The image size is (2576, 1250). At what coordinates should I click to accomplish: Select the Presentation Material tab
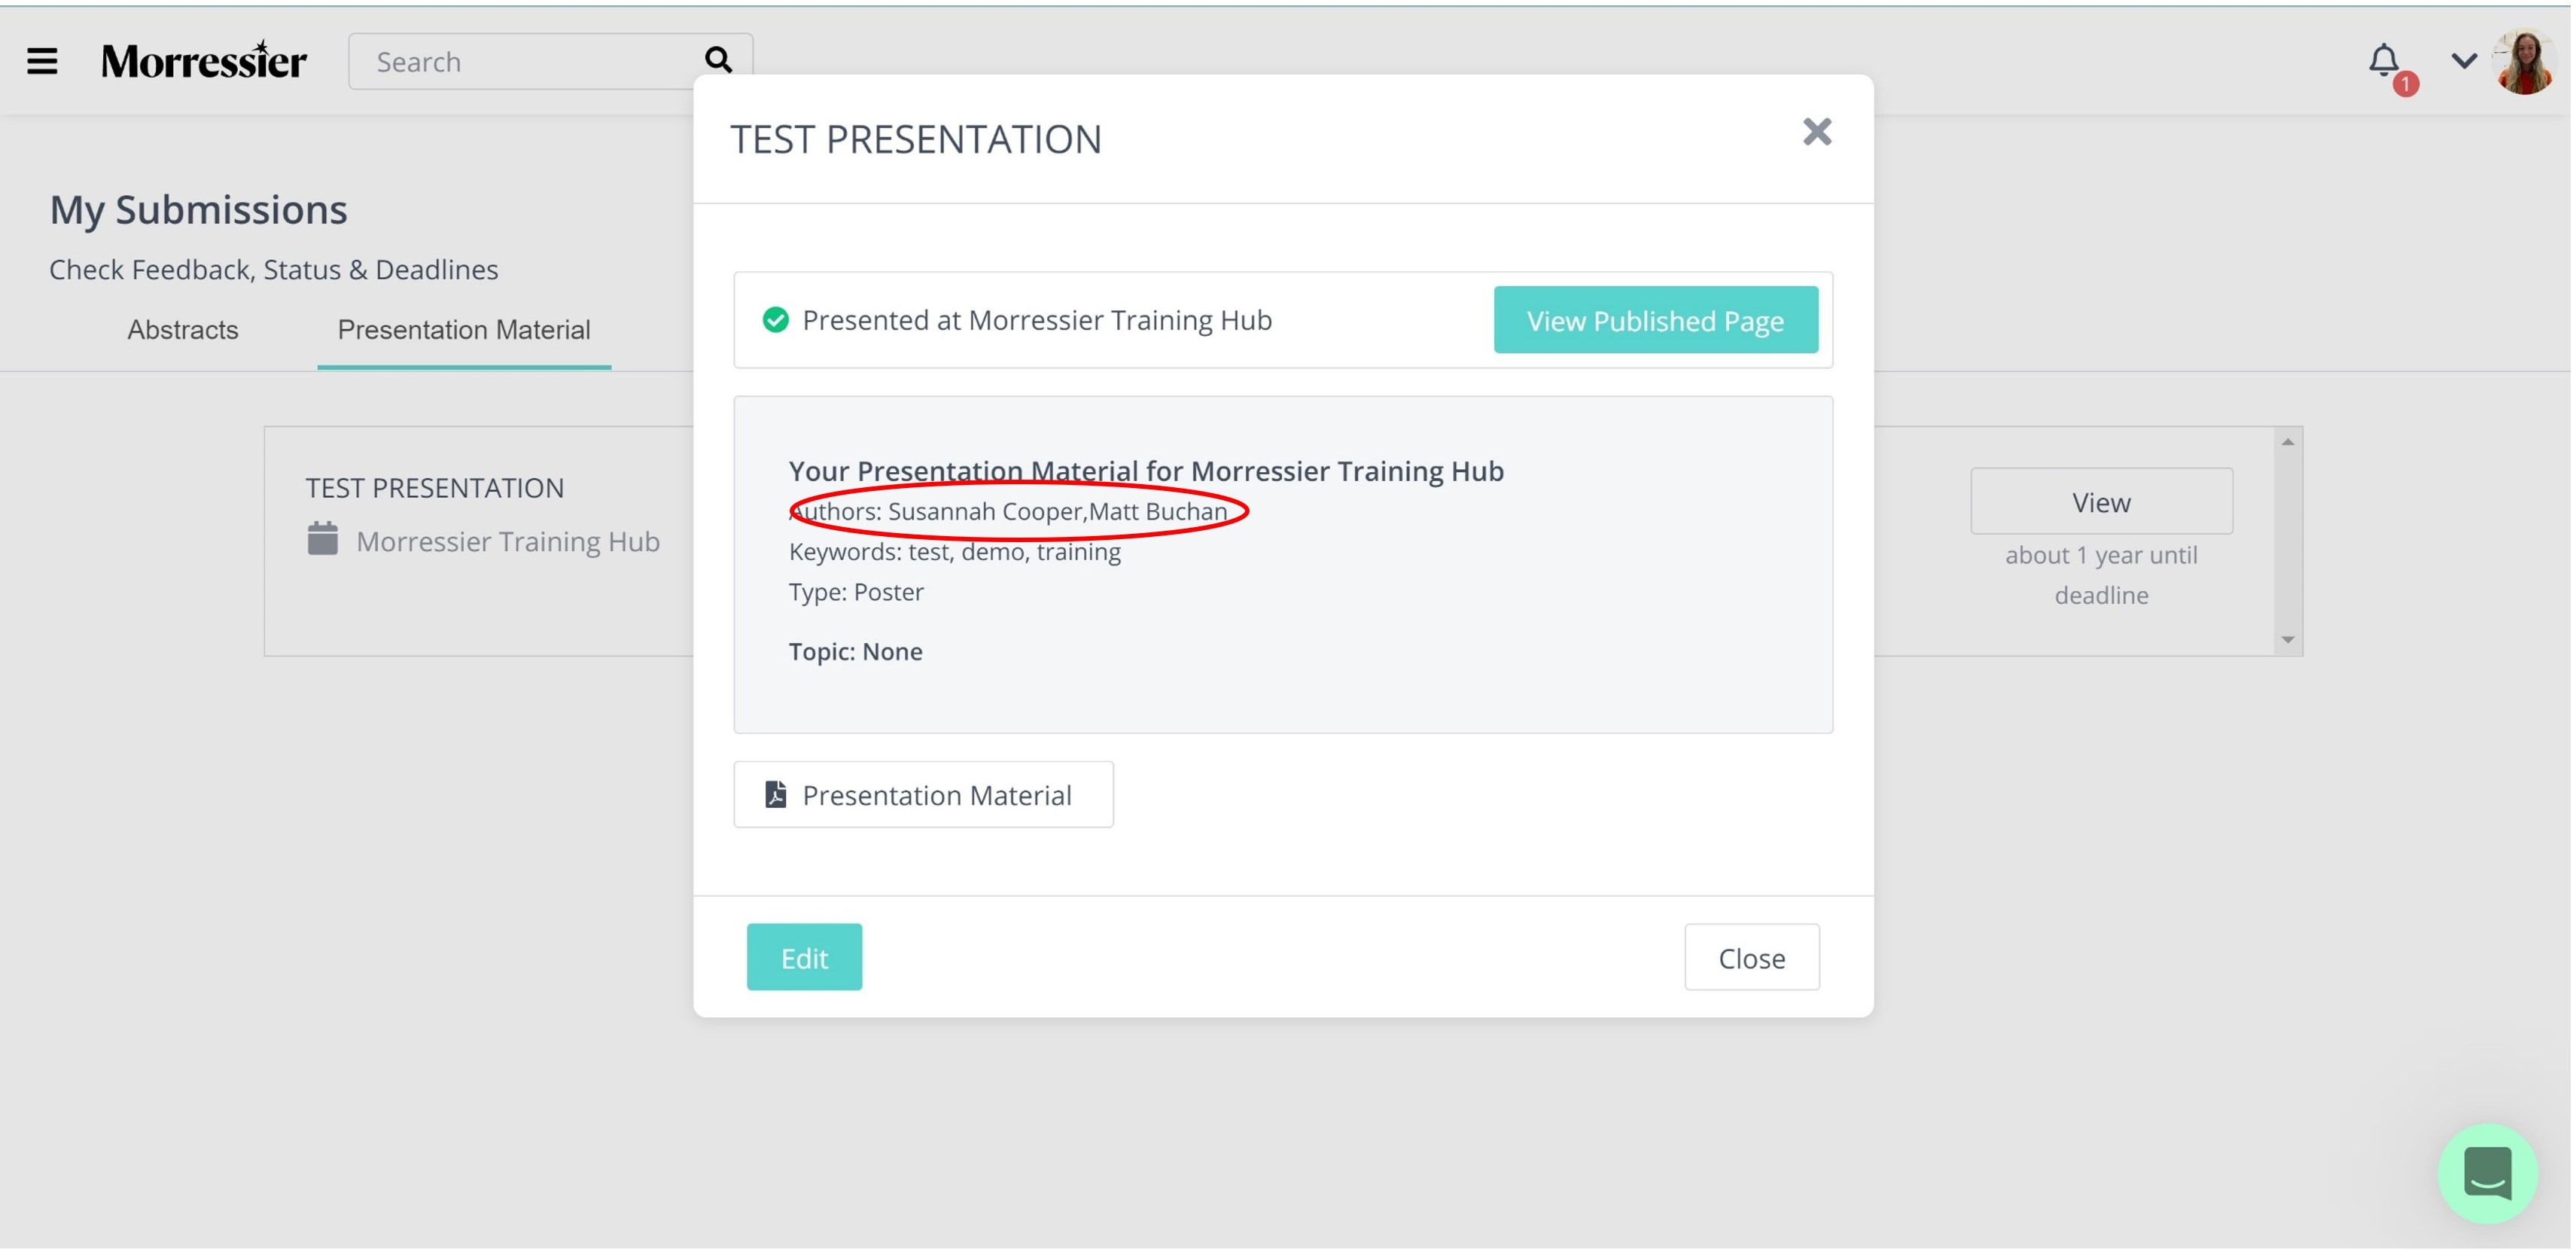(464, 331)
